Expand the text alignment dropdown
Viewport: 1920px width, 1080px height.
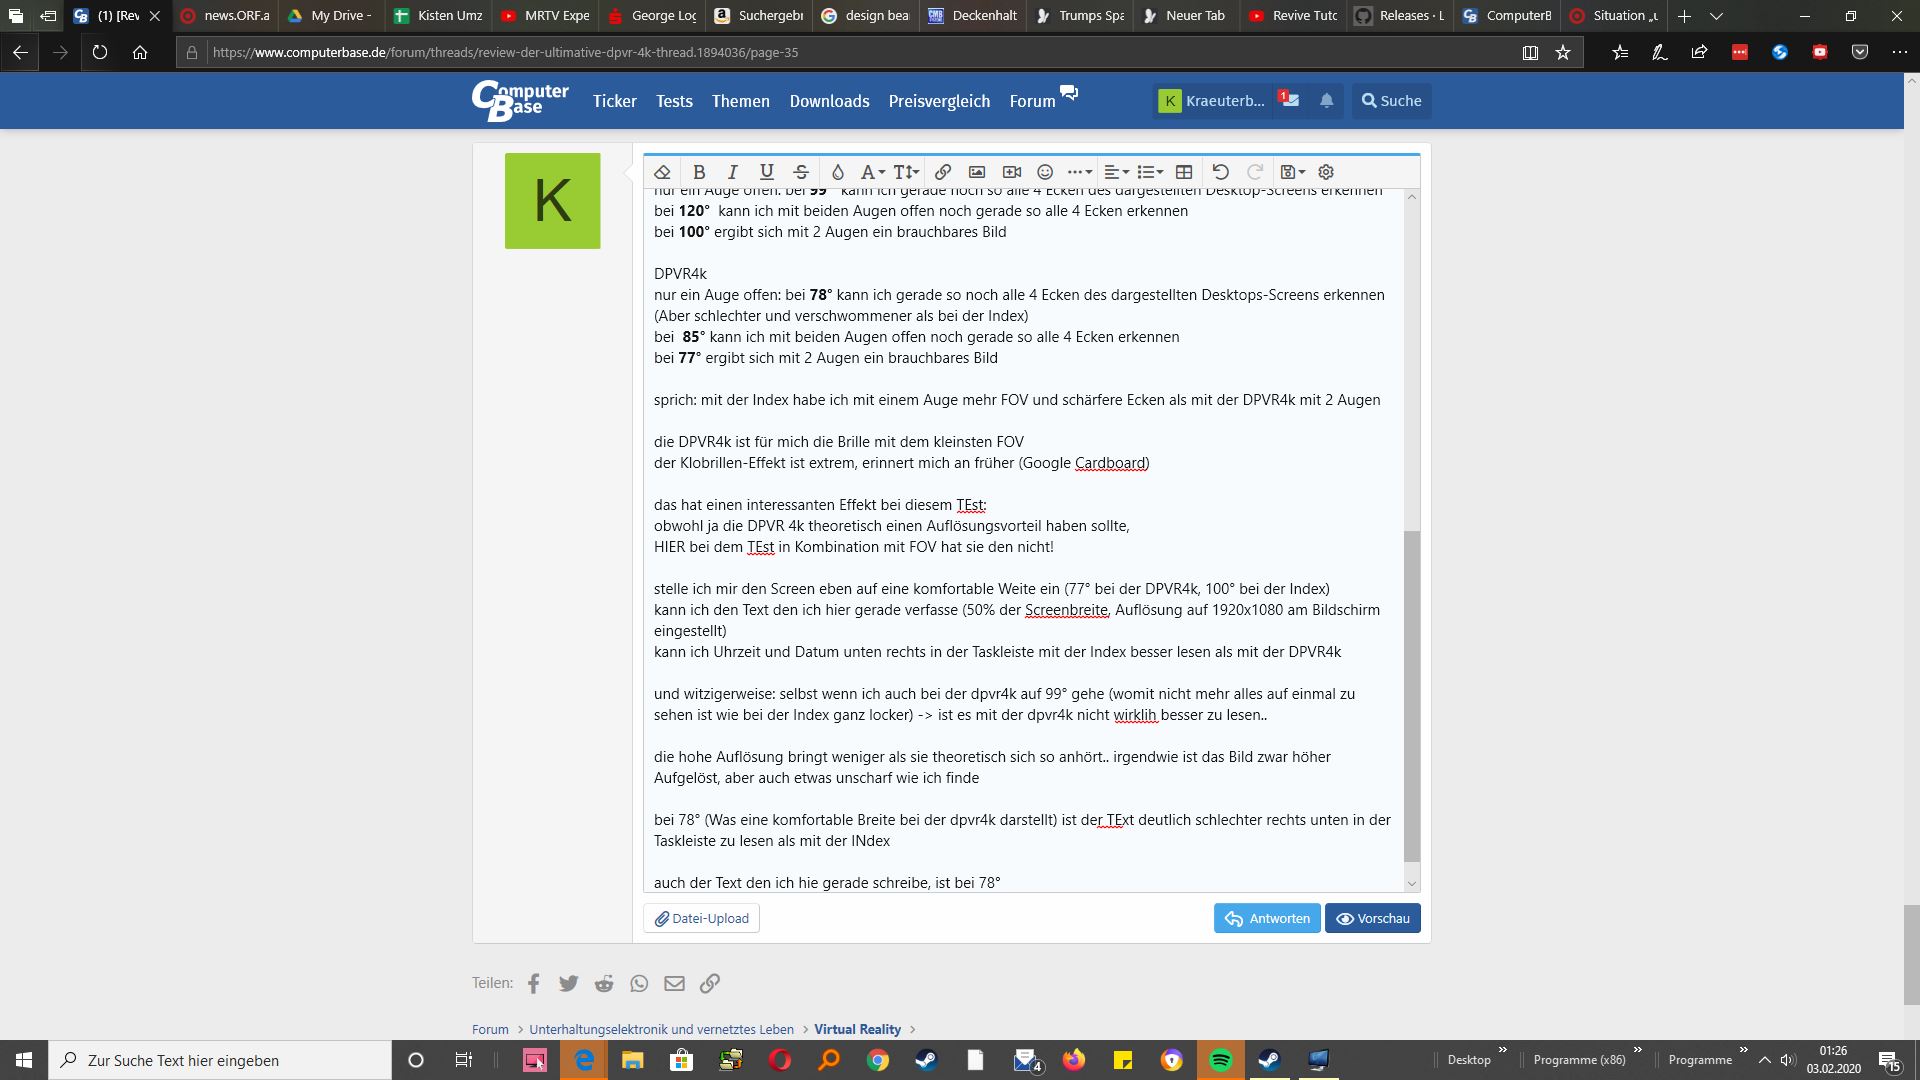click(x=1115, y=172)
